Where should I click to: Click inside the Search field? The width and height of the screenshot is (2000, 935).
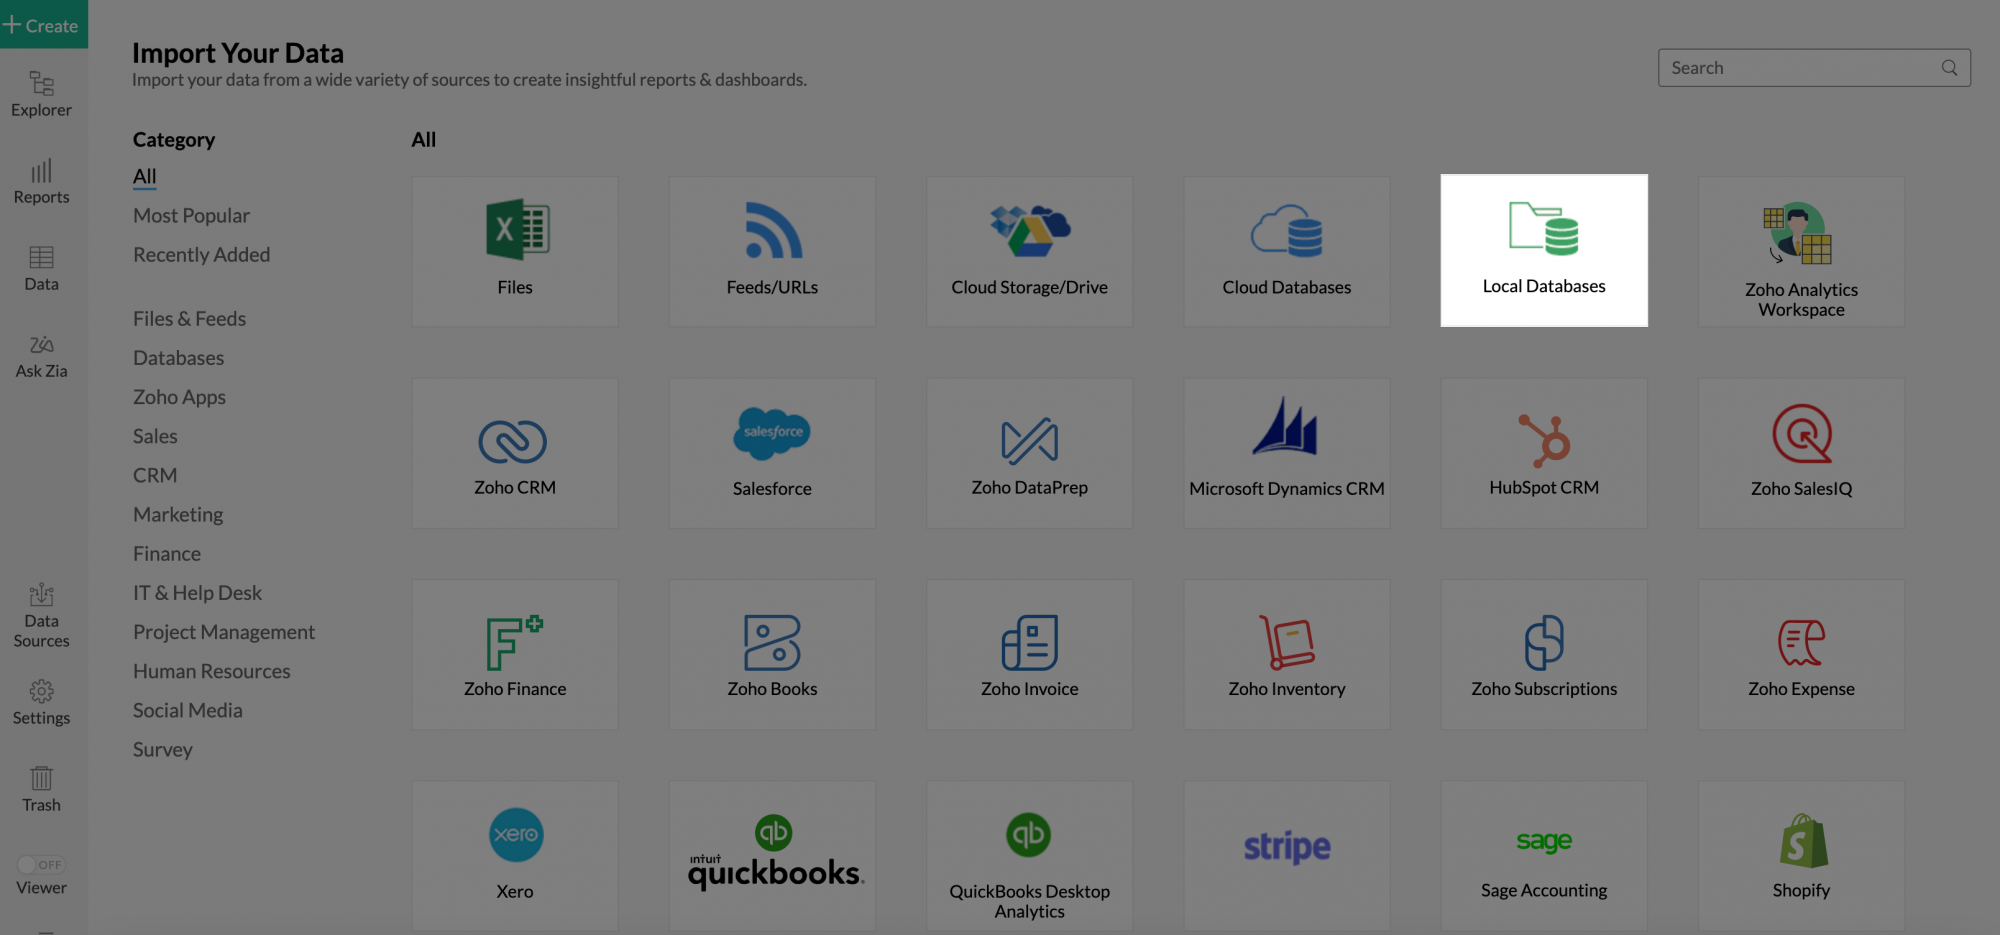[1800, 67]
